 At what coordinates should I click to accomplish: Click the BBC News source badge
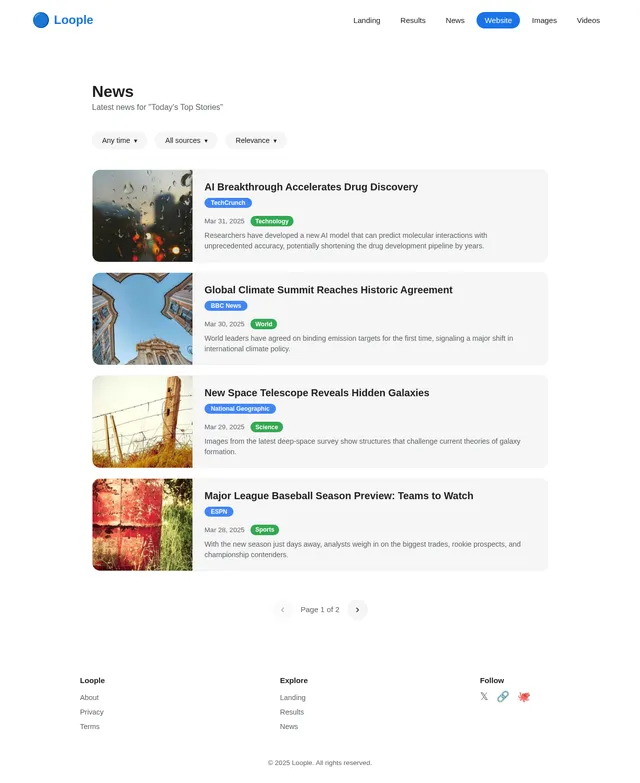click(x=226, y=306)
